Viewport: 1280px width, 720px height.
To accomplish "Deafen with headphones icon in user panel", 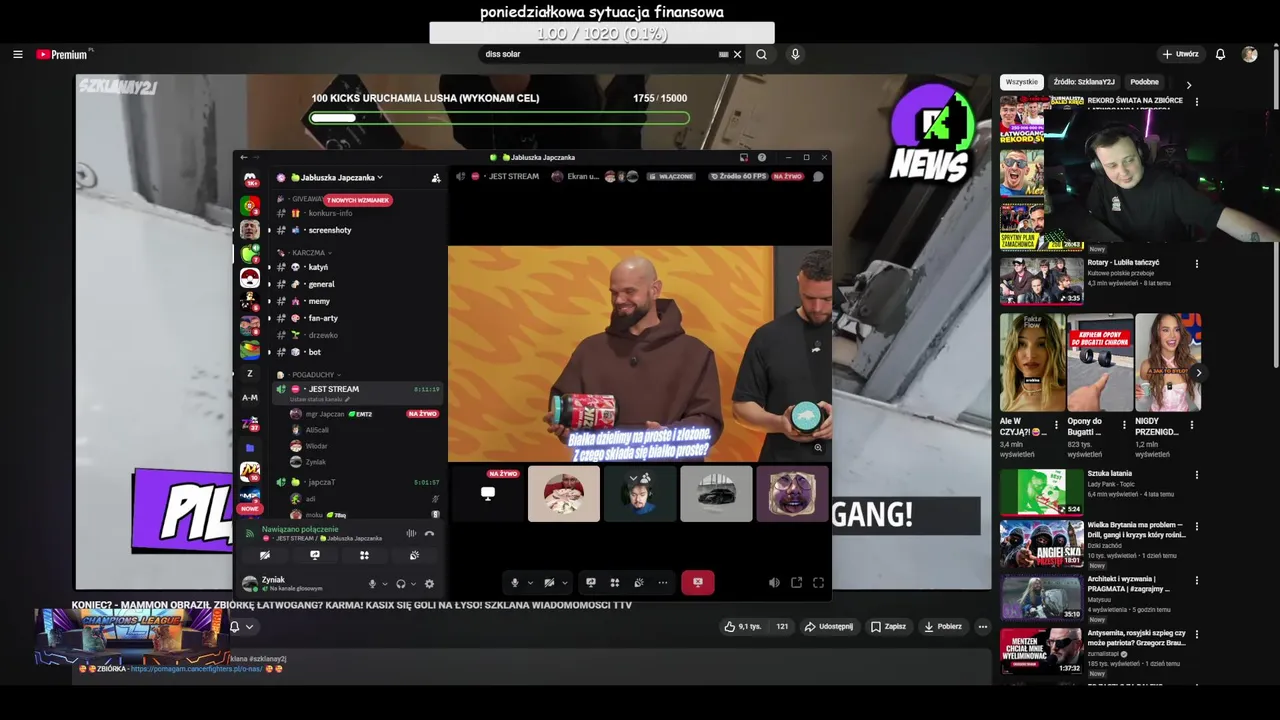I will pyautogui.click(x=400, y=584).
